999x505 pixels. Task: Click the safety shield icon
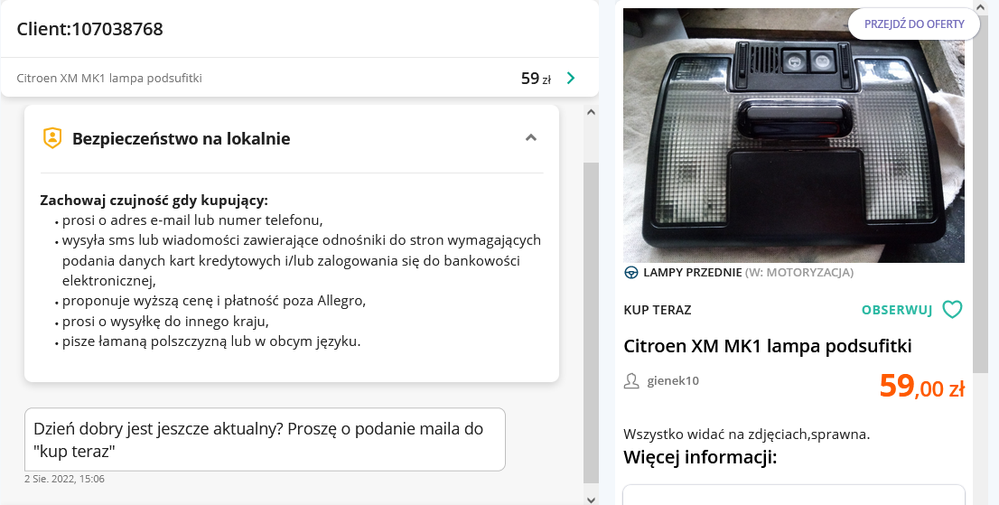[x=52, y=138]
